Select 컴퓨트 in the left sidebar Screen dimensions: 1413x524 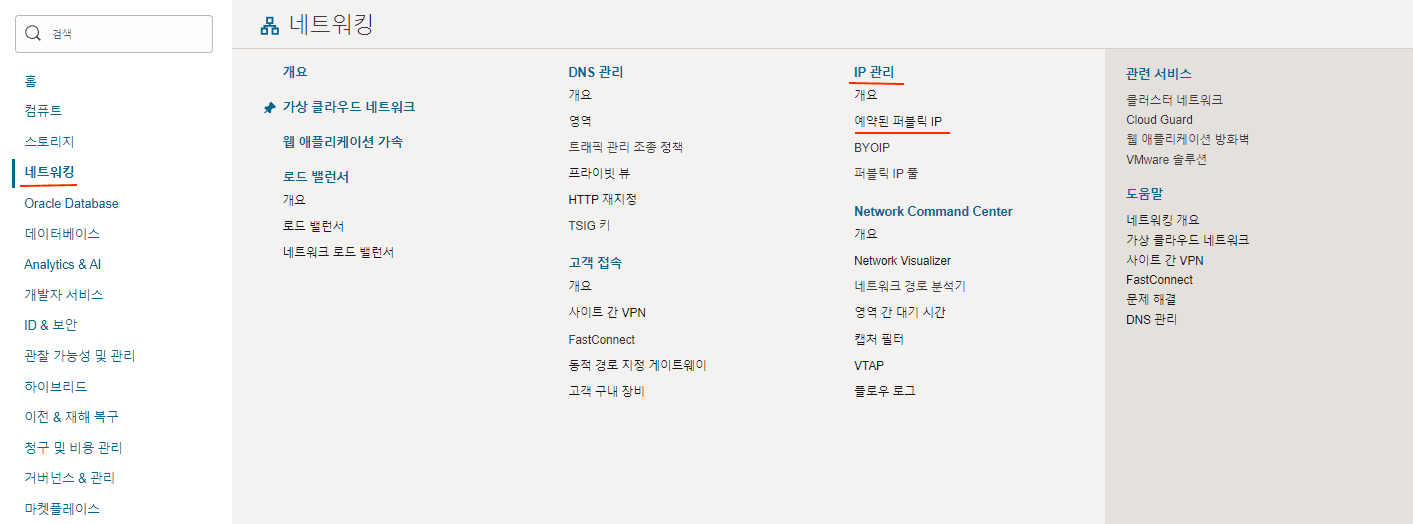click(x=43, y=110)
